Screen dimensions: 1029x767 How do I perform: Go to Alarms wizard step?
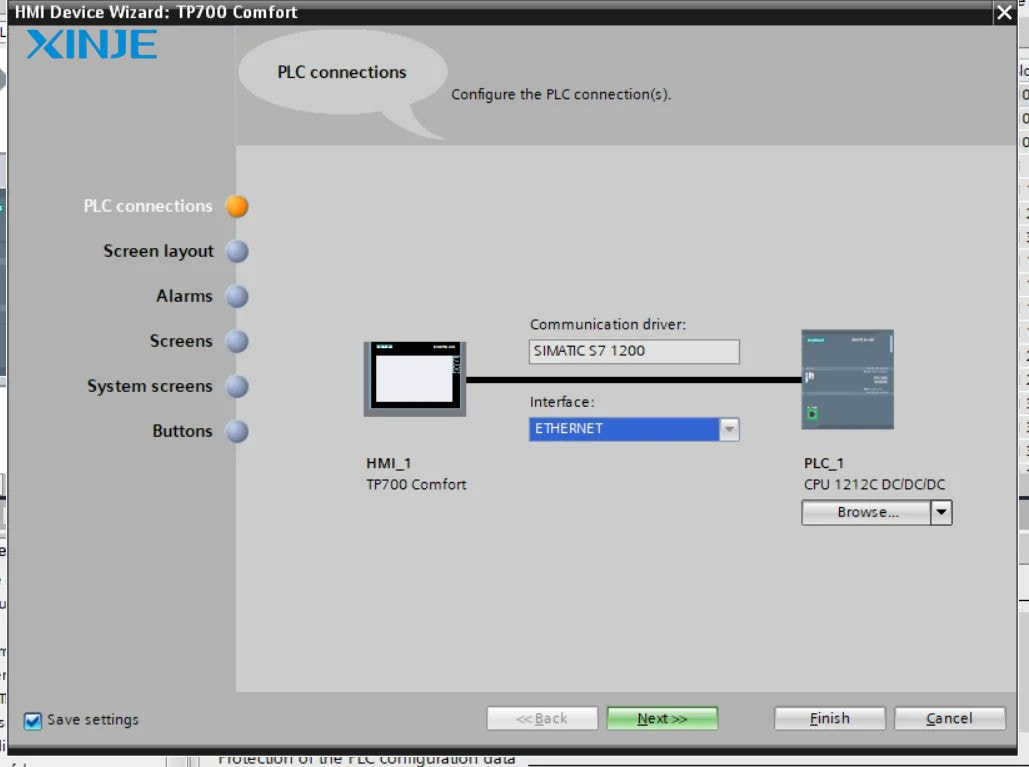184,297
